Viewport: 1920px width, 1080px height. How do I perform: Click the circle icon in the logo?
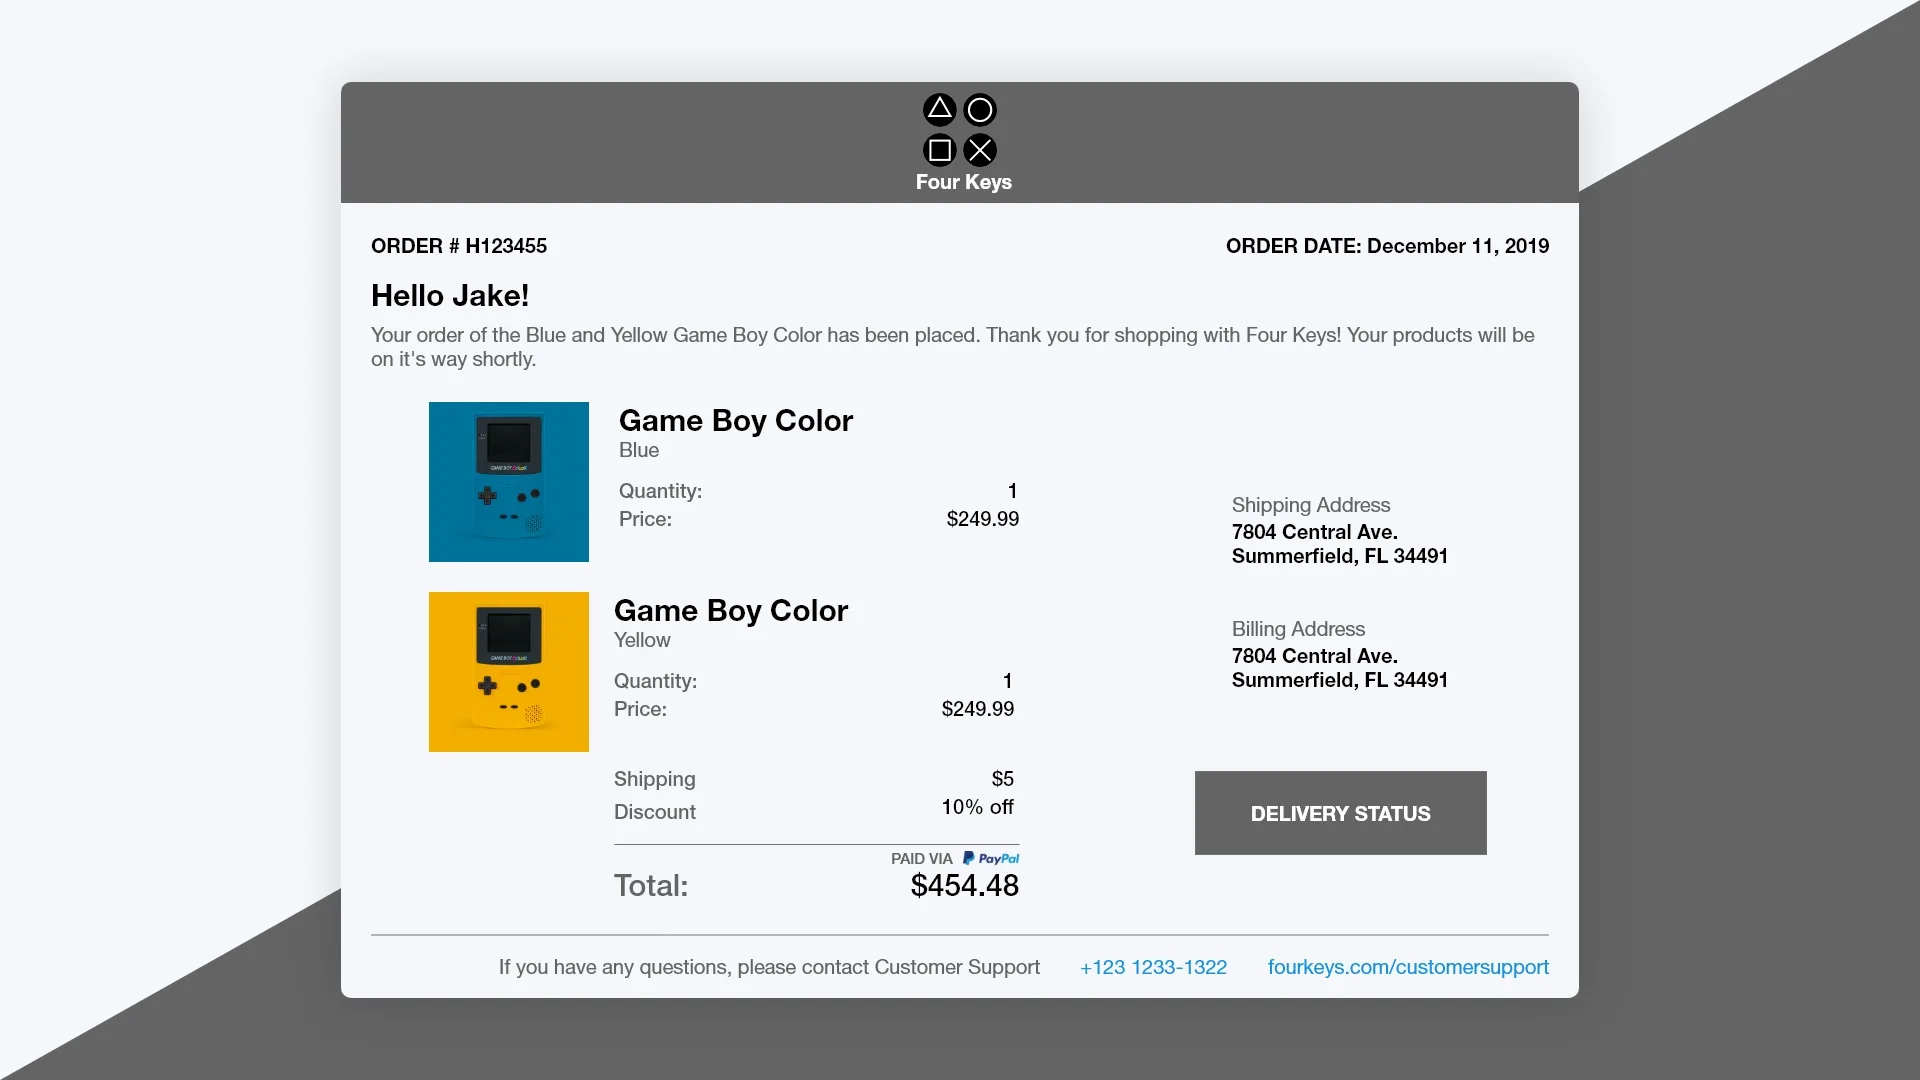pos(980,110)
